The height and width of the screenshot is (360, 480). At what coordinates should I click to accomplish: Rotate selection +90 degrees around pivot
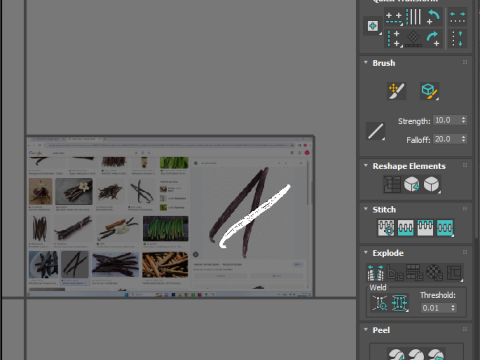(433, 38)
